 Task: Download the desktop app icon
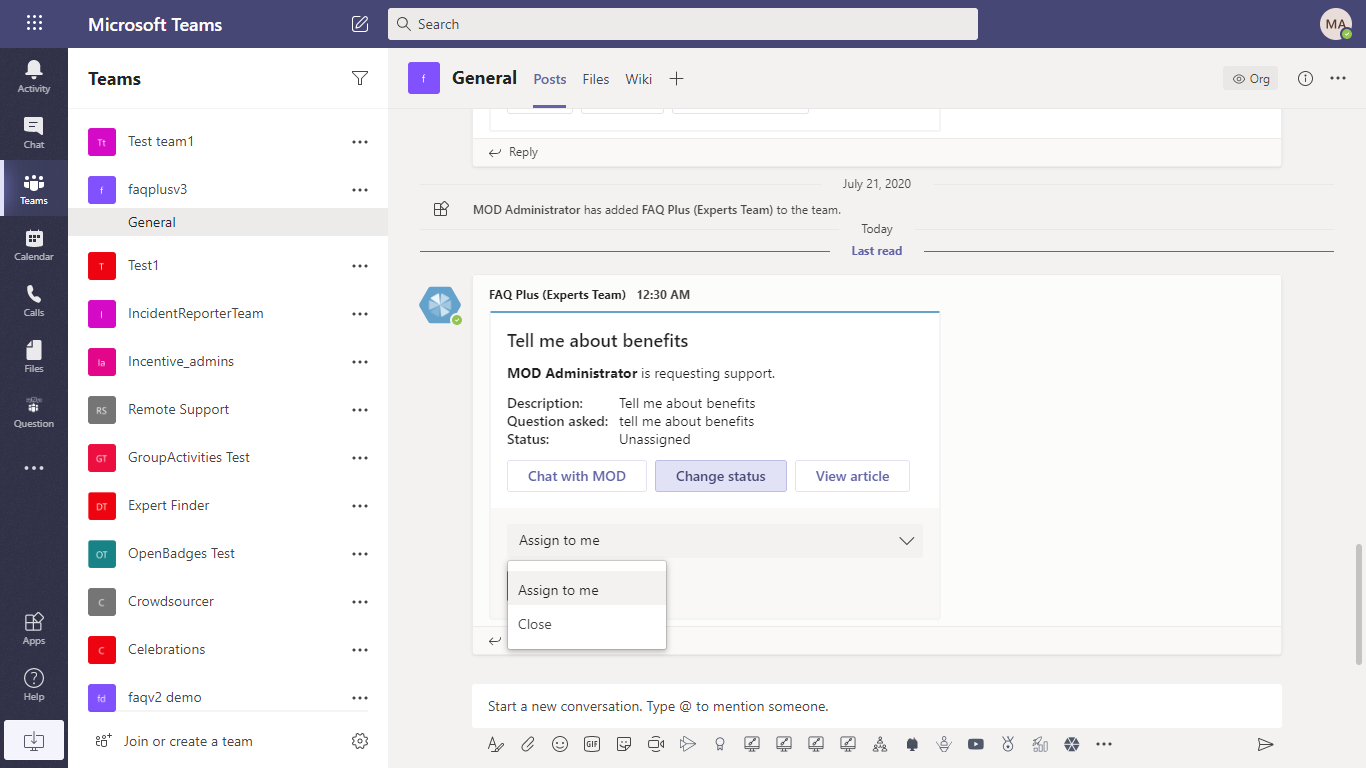point(34,740)
